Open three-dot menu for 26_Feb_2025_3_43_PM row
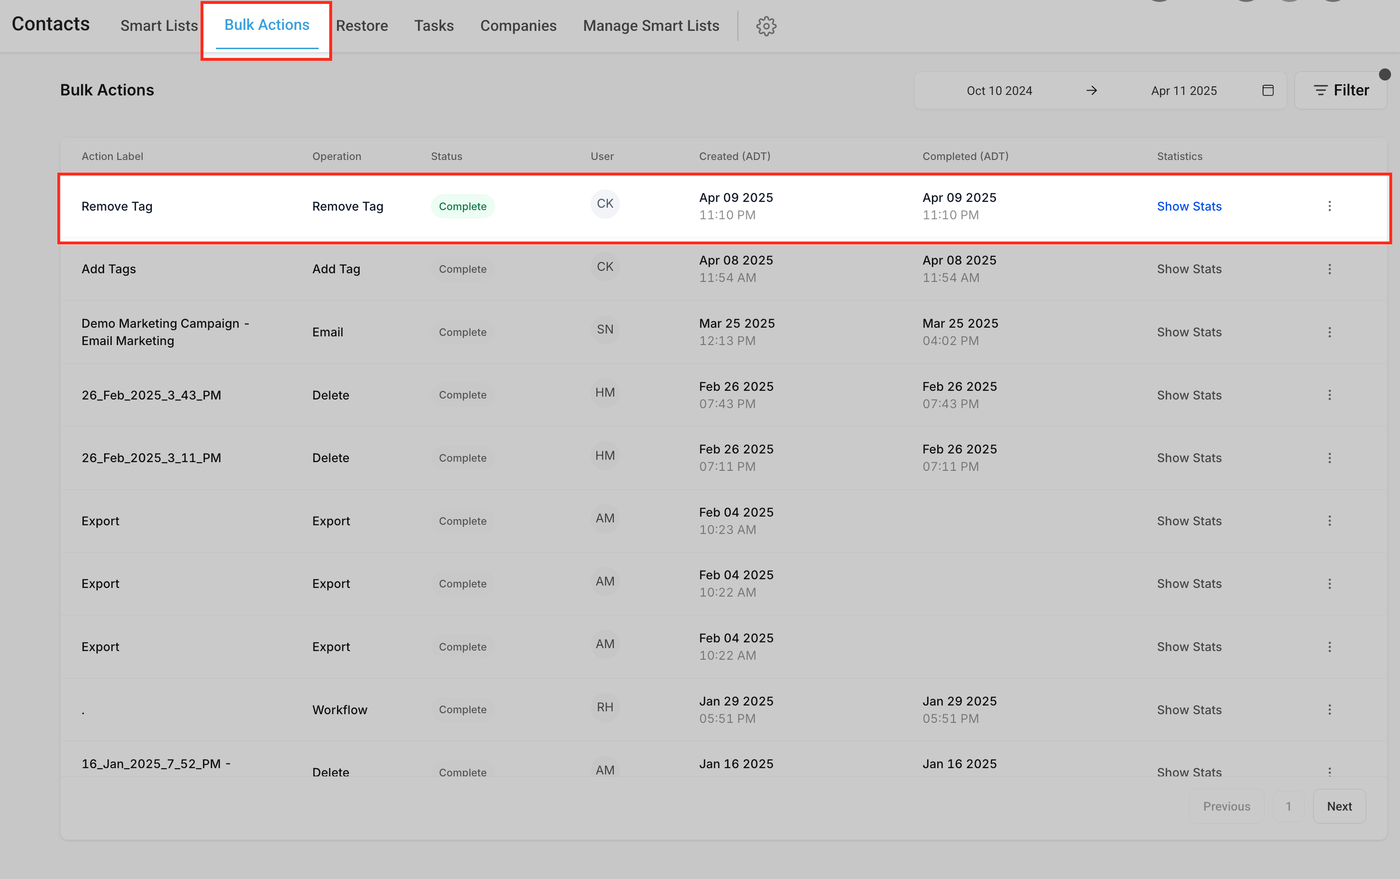The width and height of the screenshot is (1400, 879). tap(1329, 395)
